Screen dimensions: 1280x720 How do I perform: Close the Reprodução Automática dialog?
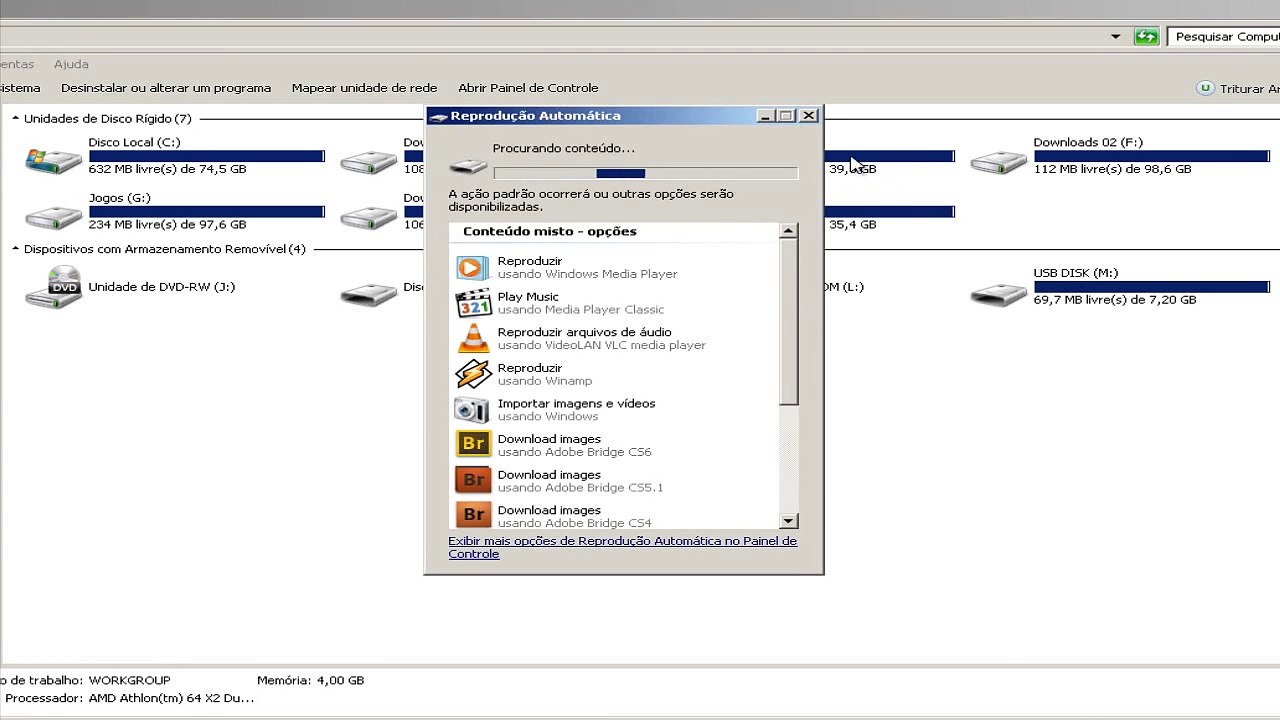(809, 116)
